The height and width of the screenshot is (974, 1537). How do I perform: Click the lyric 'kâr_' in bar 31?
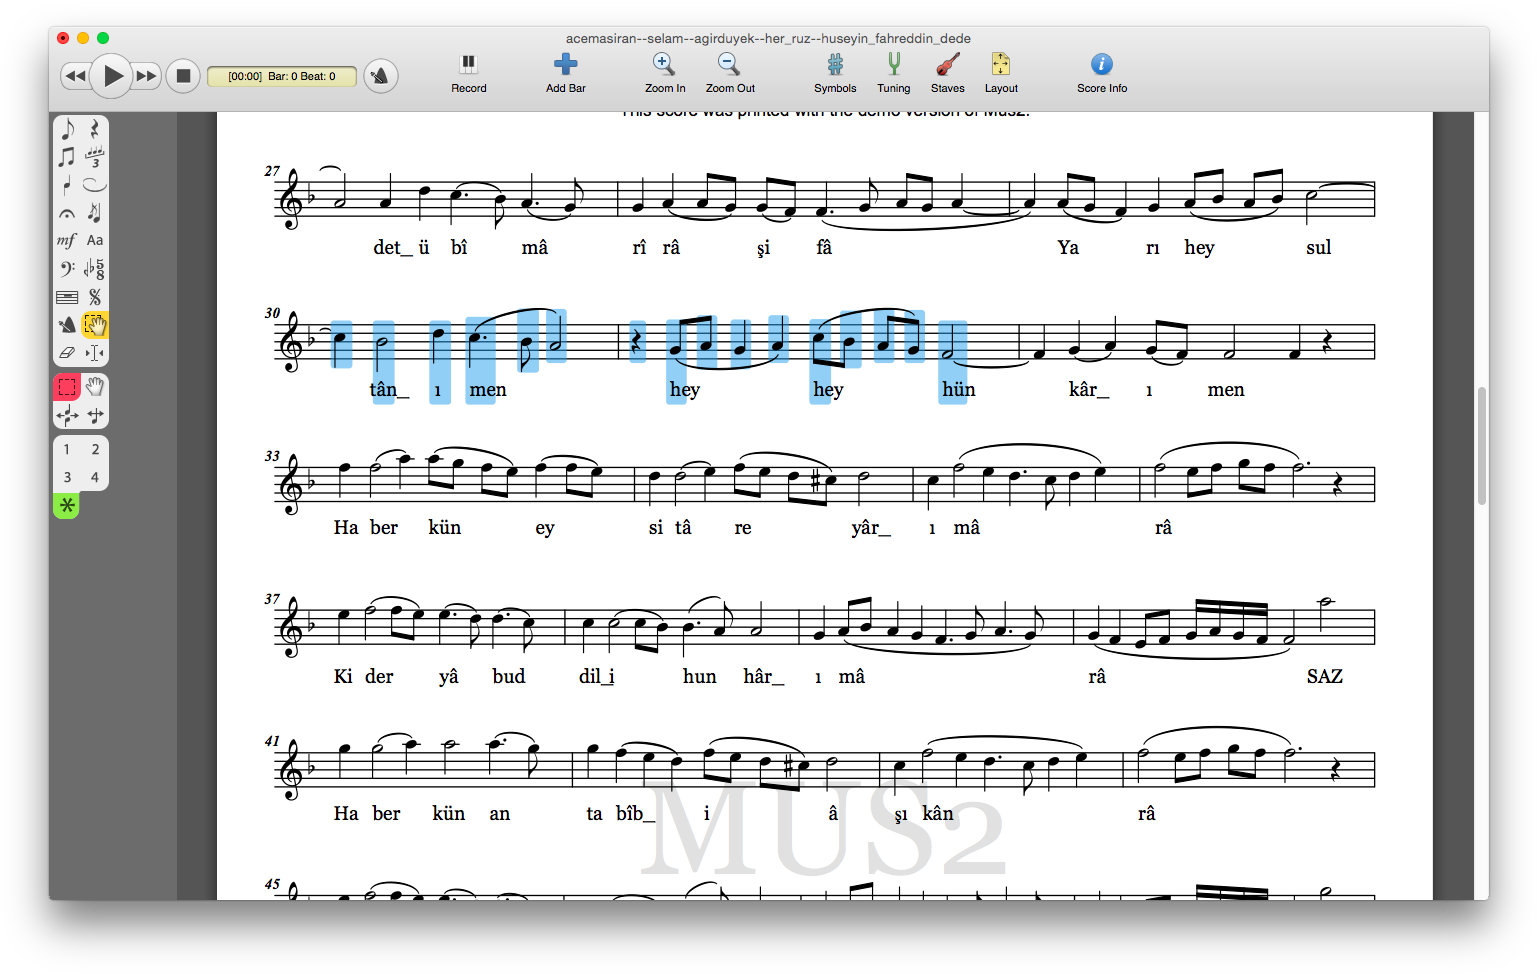tap(1088, 390)
